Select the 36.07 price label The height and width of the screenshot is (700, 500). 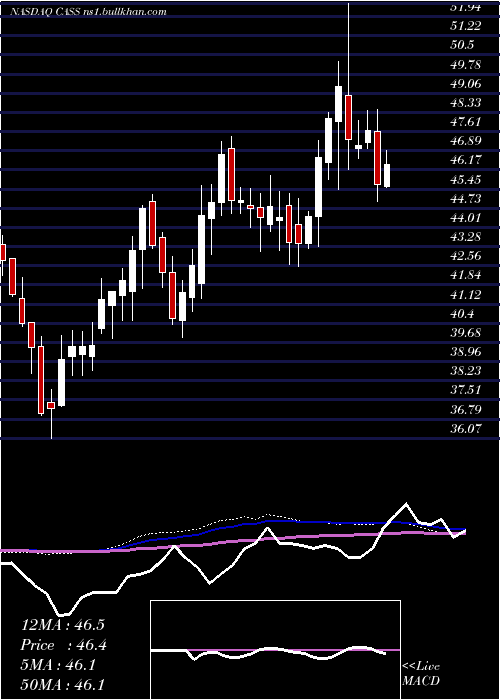(x=465, y=429)
